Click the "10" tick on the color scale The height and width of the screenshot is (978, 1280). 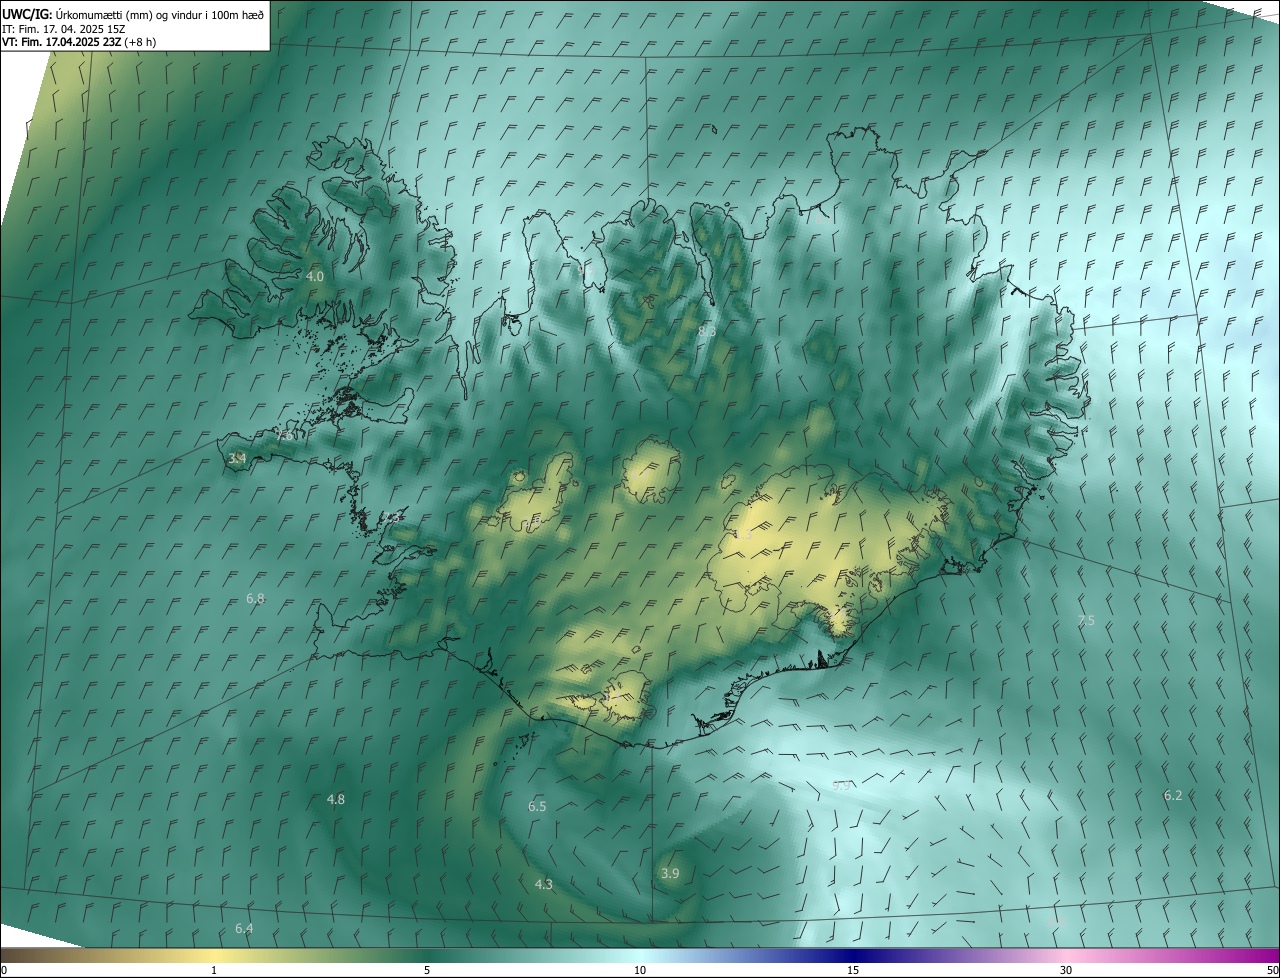(x=640, y=970)
